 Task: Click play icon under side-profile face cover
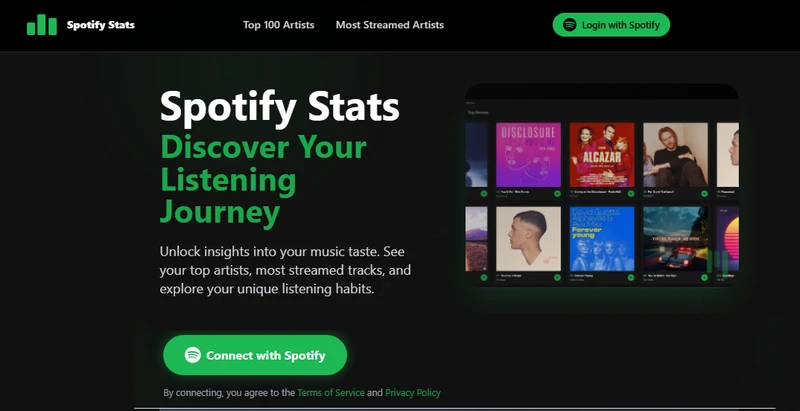(x=557, y=278)
